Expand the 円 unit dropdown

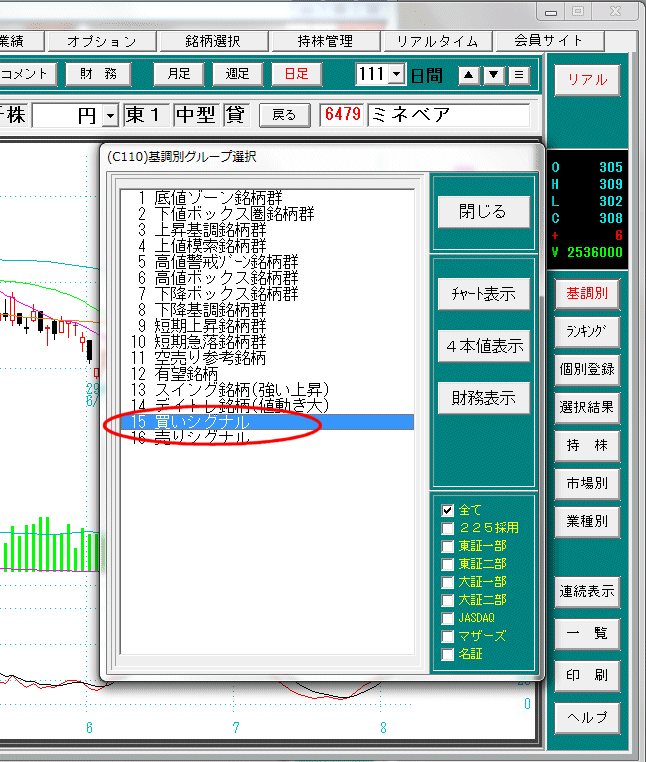pos(110,115)
